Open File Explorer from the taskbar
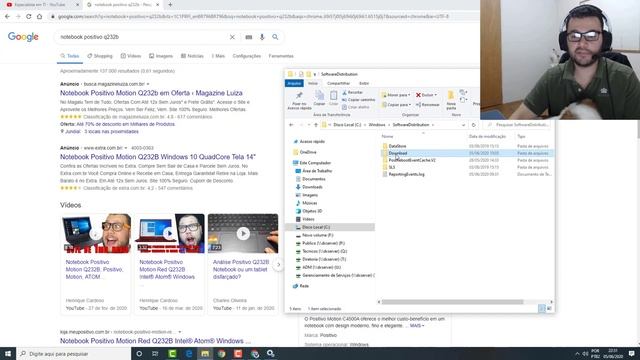640x360 pixels. pyautogui.click(x=205, y=353)
